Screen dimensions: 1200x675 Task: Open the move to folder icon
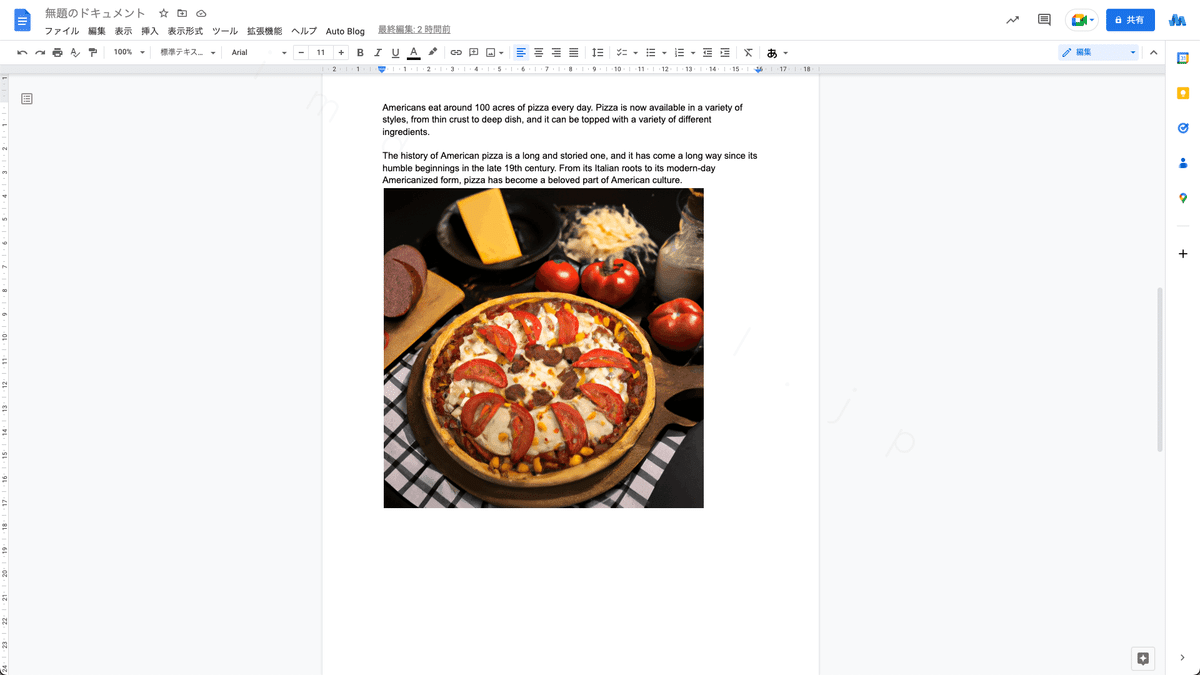point(182,14)
